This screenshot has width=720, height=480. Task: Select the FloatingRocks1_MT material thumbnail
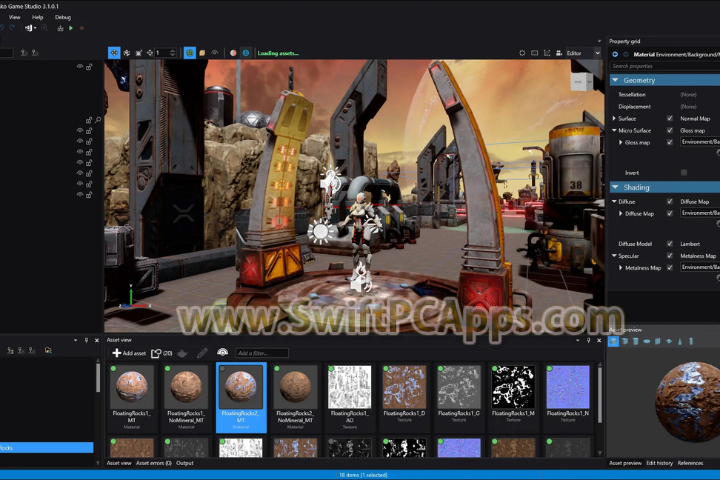pos(132,387)
